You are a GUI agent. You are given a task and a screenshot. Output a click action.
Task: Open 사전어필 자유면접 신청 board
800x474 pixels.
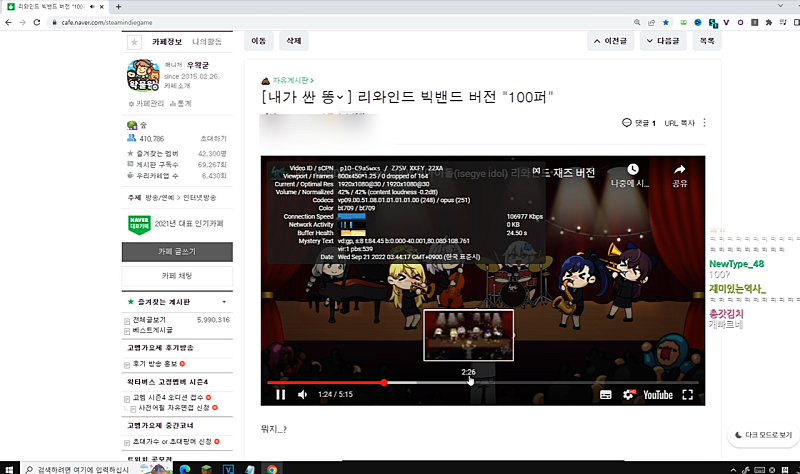[x=174, y=408]
